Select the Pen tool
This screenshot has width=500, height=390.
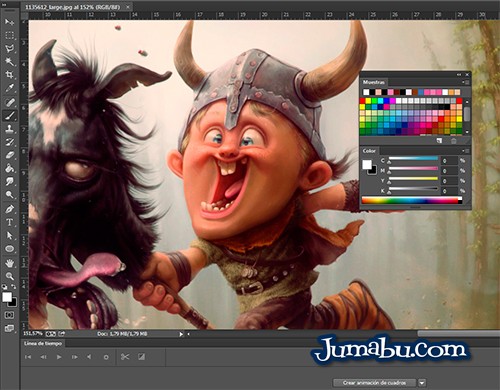pyautogui.click(x=9, y=209)
